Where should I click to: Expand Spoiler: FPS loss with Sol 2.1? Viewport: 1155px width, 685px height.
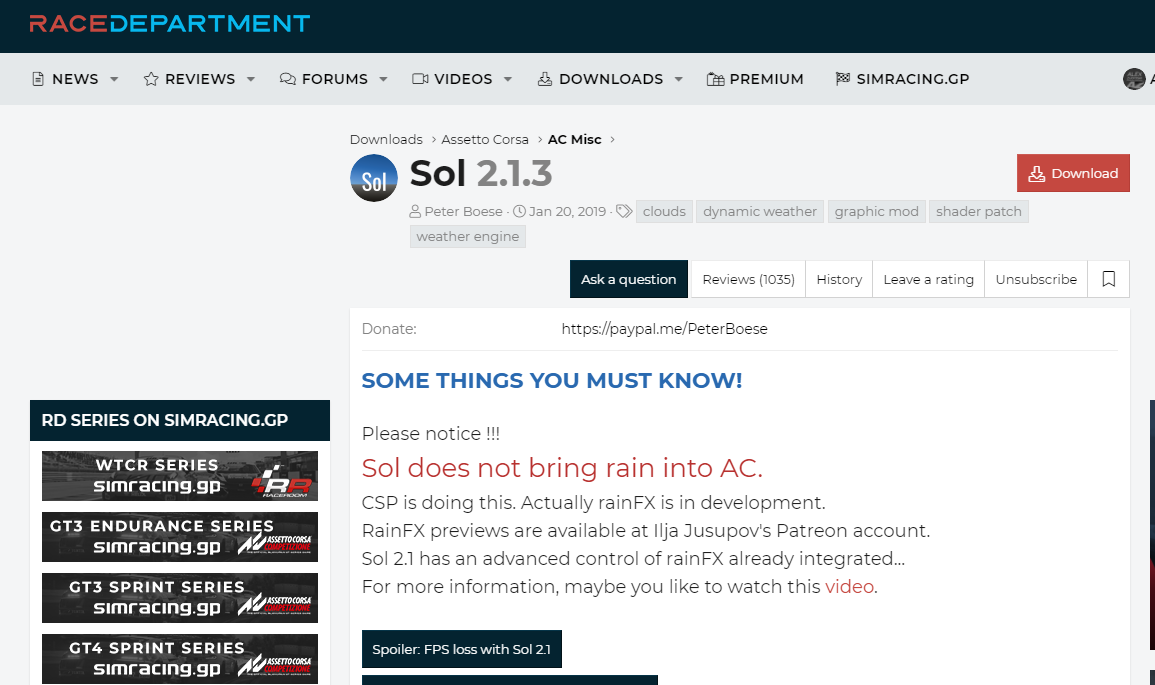coord(462,649)
